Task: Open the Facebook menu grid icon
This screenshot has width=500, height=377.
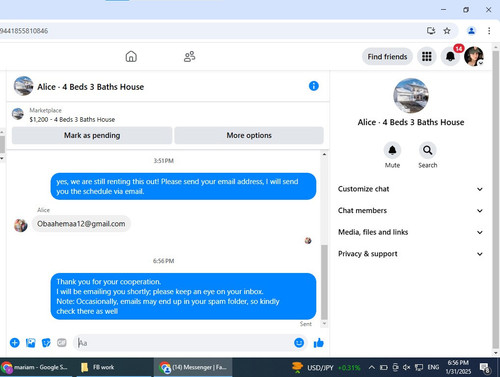Action: point(427,57)
